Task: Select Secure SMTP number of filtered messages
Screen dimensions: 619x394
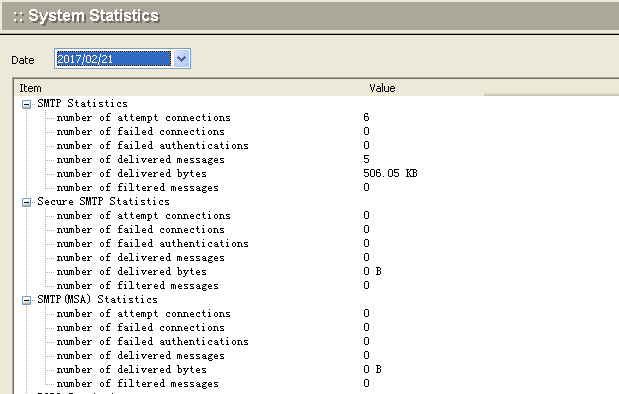Action: (137, 285)
